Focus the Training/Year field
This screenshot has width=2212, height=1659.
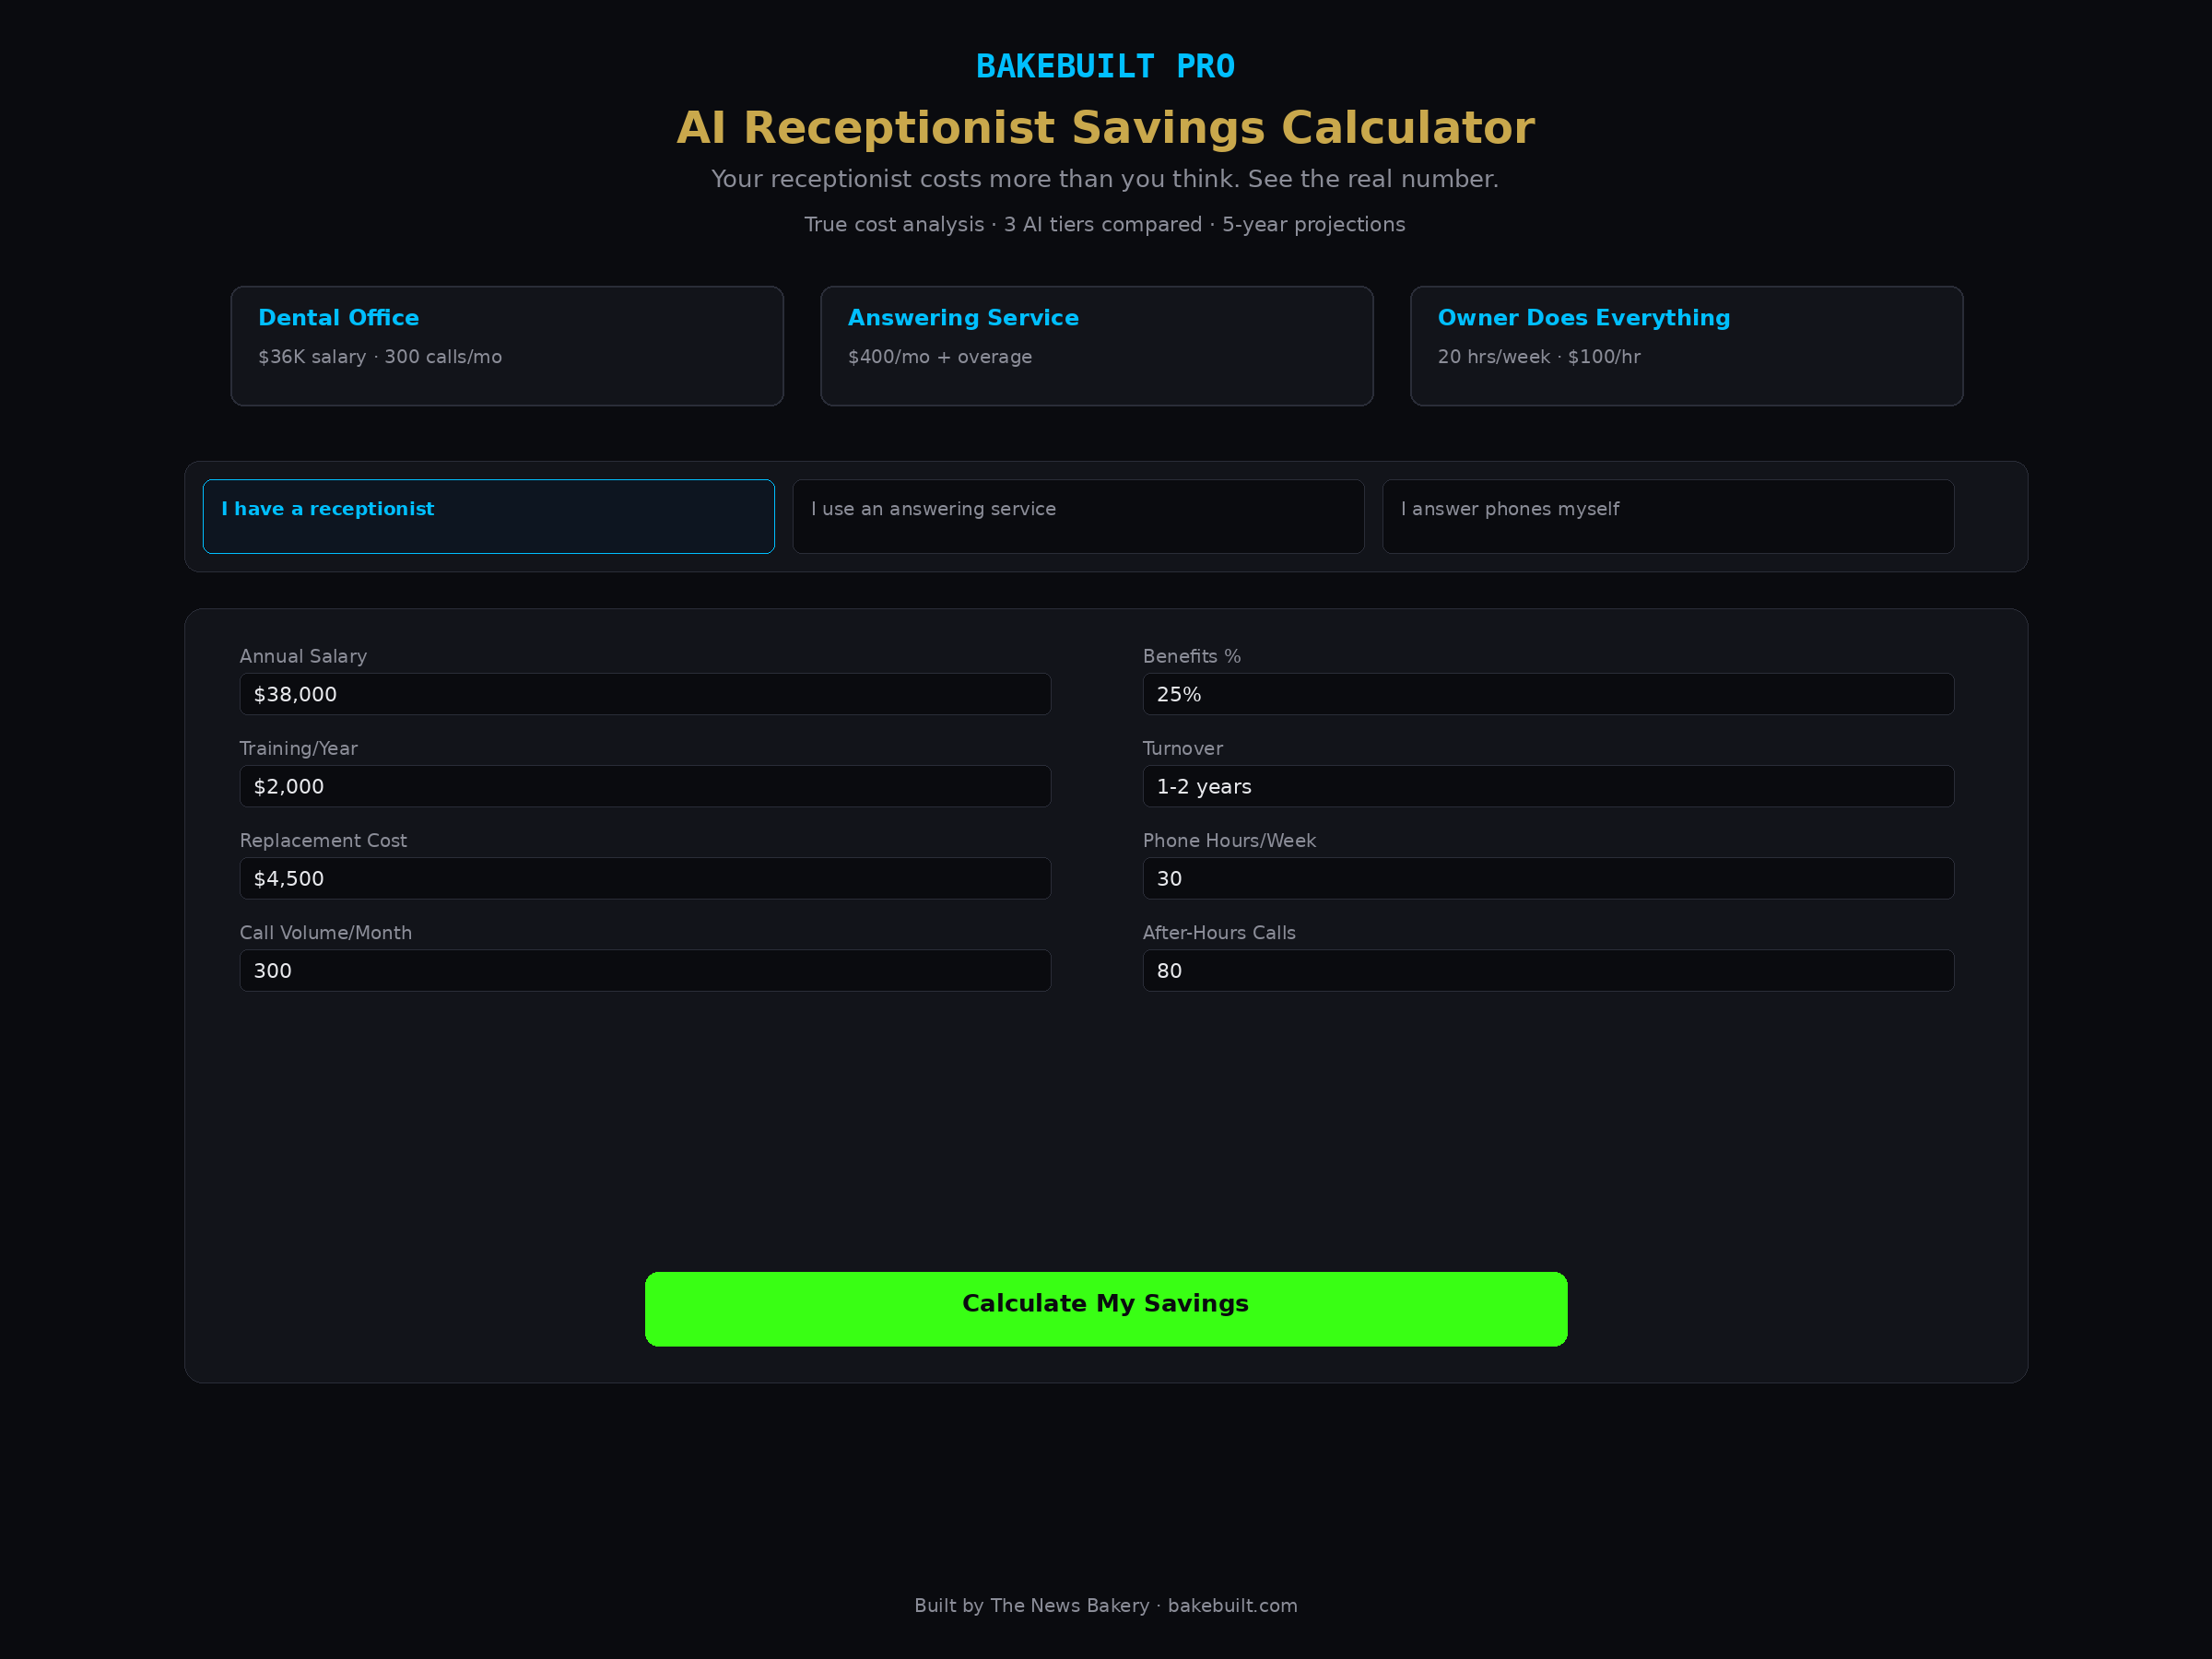645,786
